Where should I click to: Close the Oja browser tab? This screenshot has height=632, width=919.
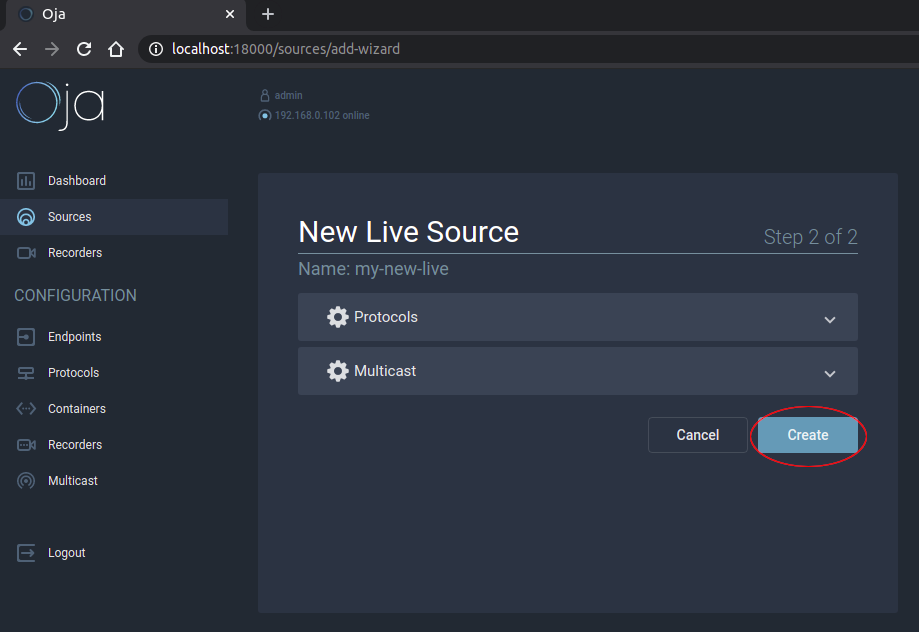[230, 14]
